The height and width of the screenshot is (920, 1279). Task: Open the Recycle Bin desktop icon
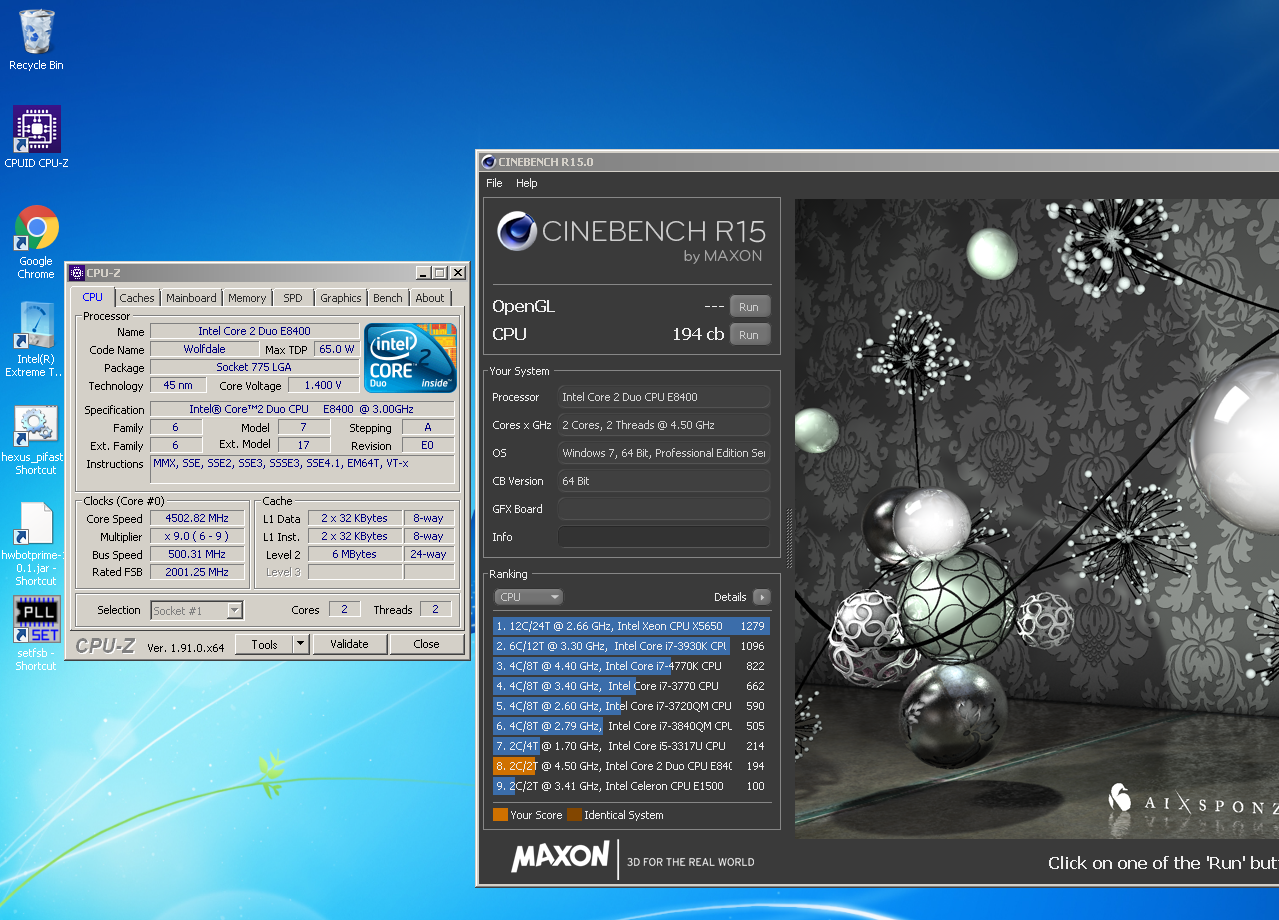[36, 40]
